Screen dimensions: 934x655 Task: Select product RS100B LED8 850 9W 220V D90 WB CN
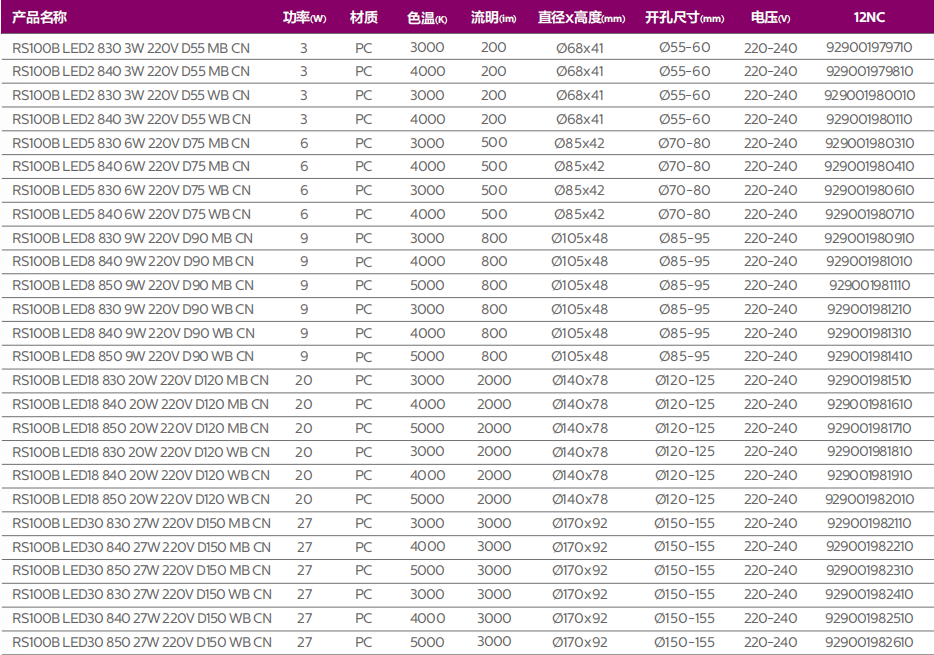point(133,357)
